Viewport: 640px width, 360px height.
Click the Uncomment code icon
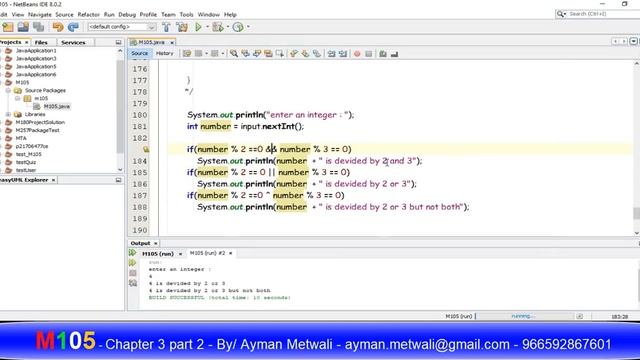[394, 54]
